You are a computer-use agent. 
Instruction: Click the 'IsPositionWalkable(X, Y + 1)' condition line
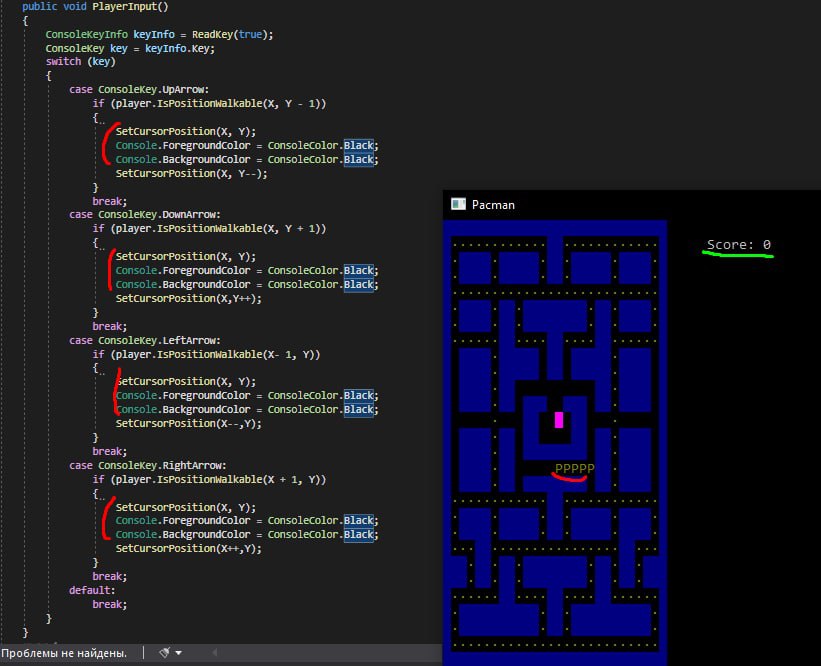tap(209, 229)
